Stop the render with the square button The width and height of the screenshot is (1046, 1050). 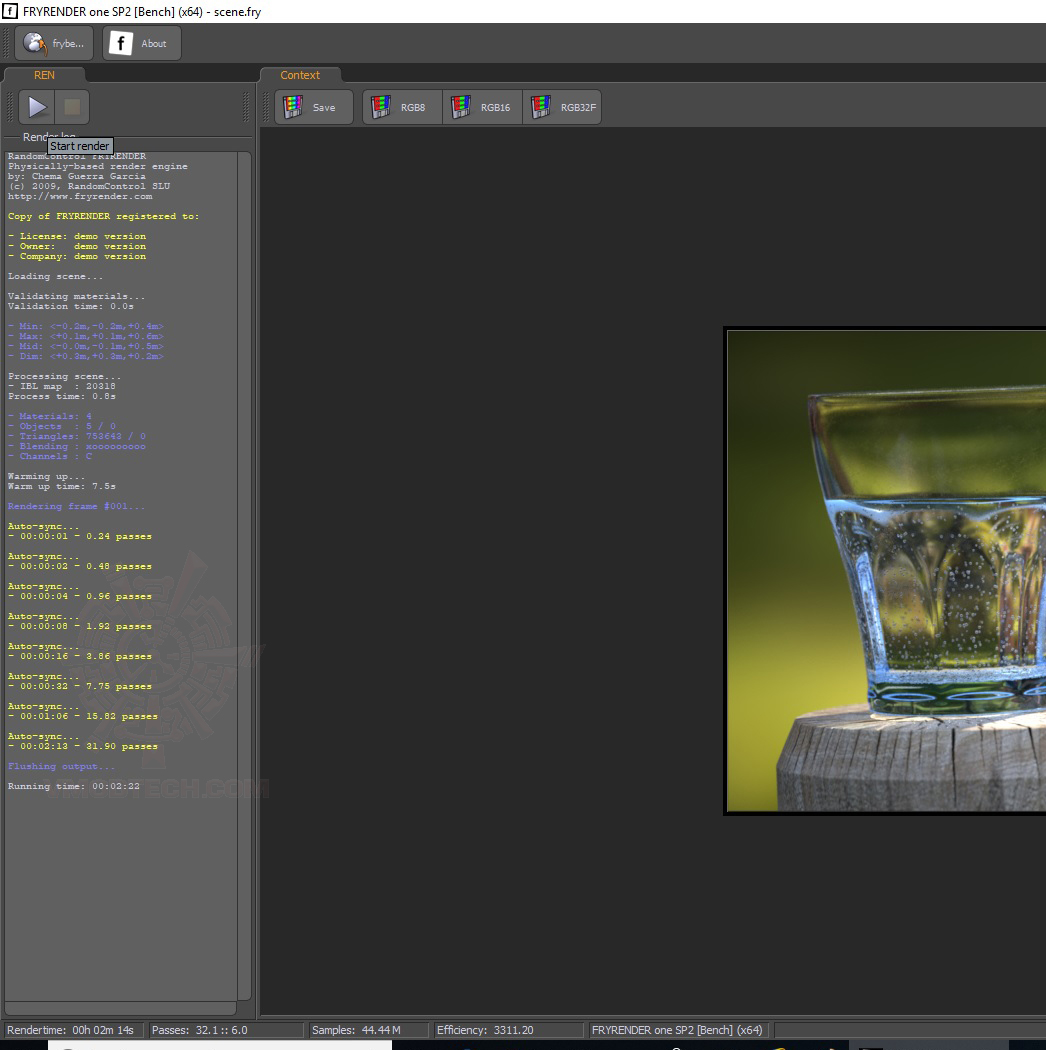click(x=72, y=107)
